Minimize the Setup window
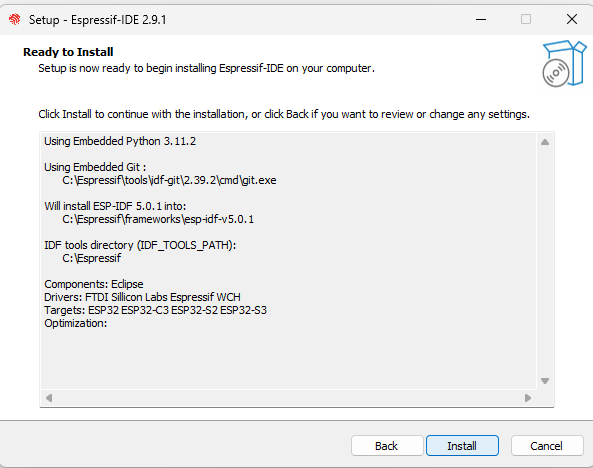This screenshot has width=593, height=468. (481, 19)
